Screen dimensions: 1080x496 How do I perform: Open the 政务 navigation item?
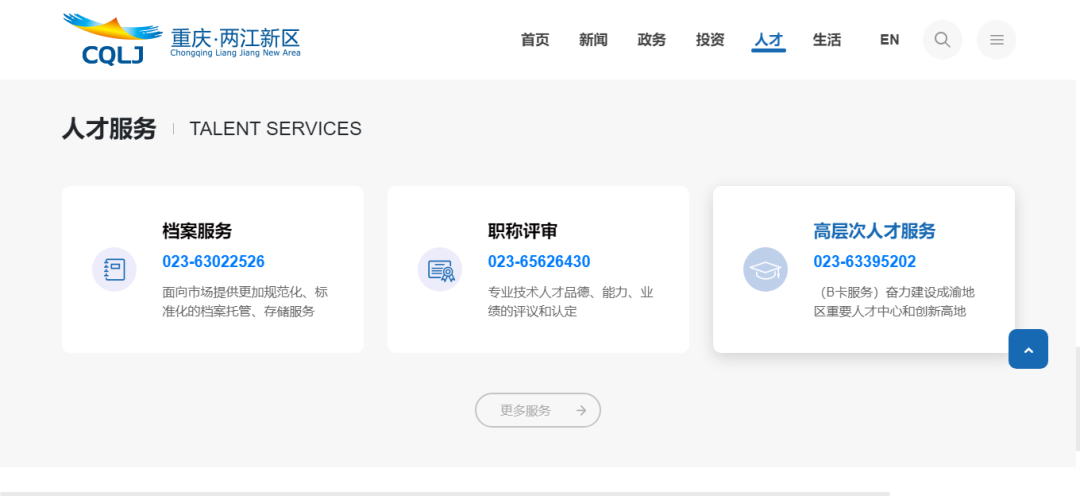click(x=652, y=40)
